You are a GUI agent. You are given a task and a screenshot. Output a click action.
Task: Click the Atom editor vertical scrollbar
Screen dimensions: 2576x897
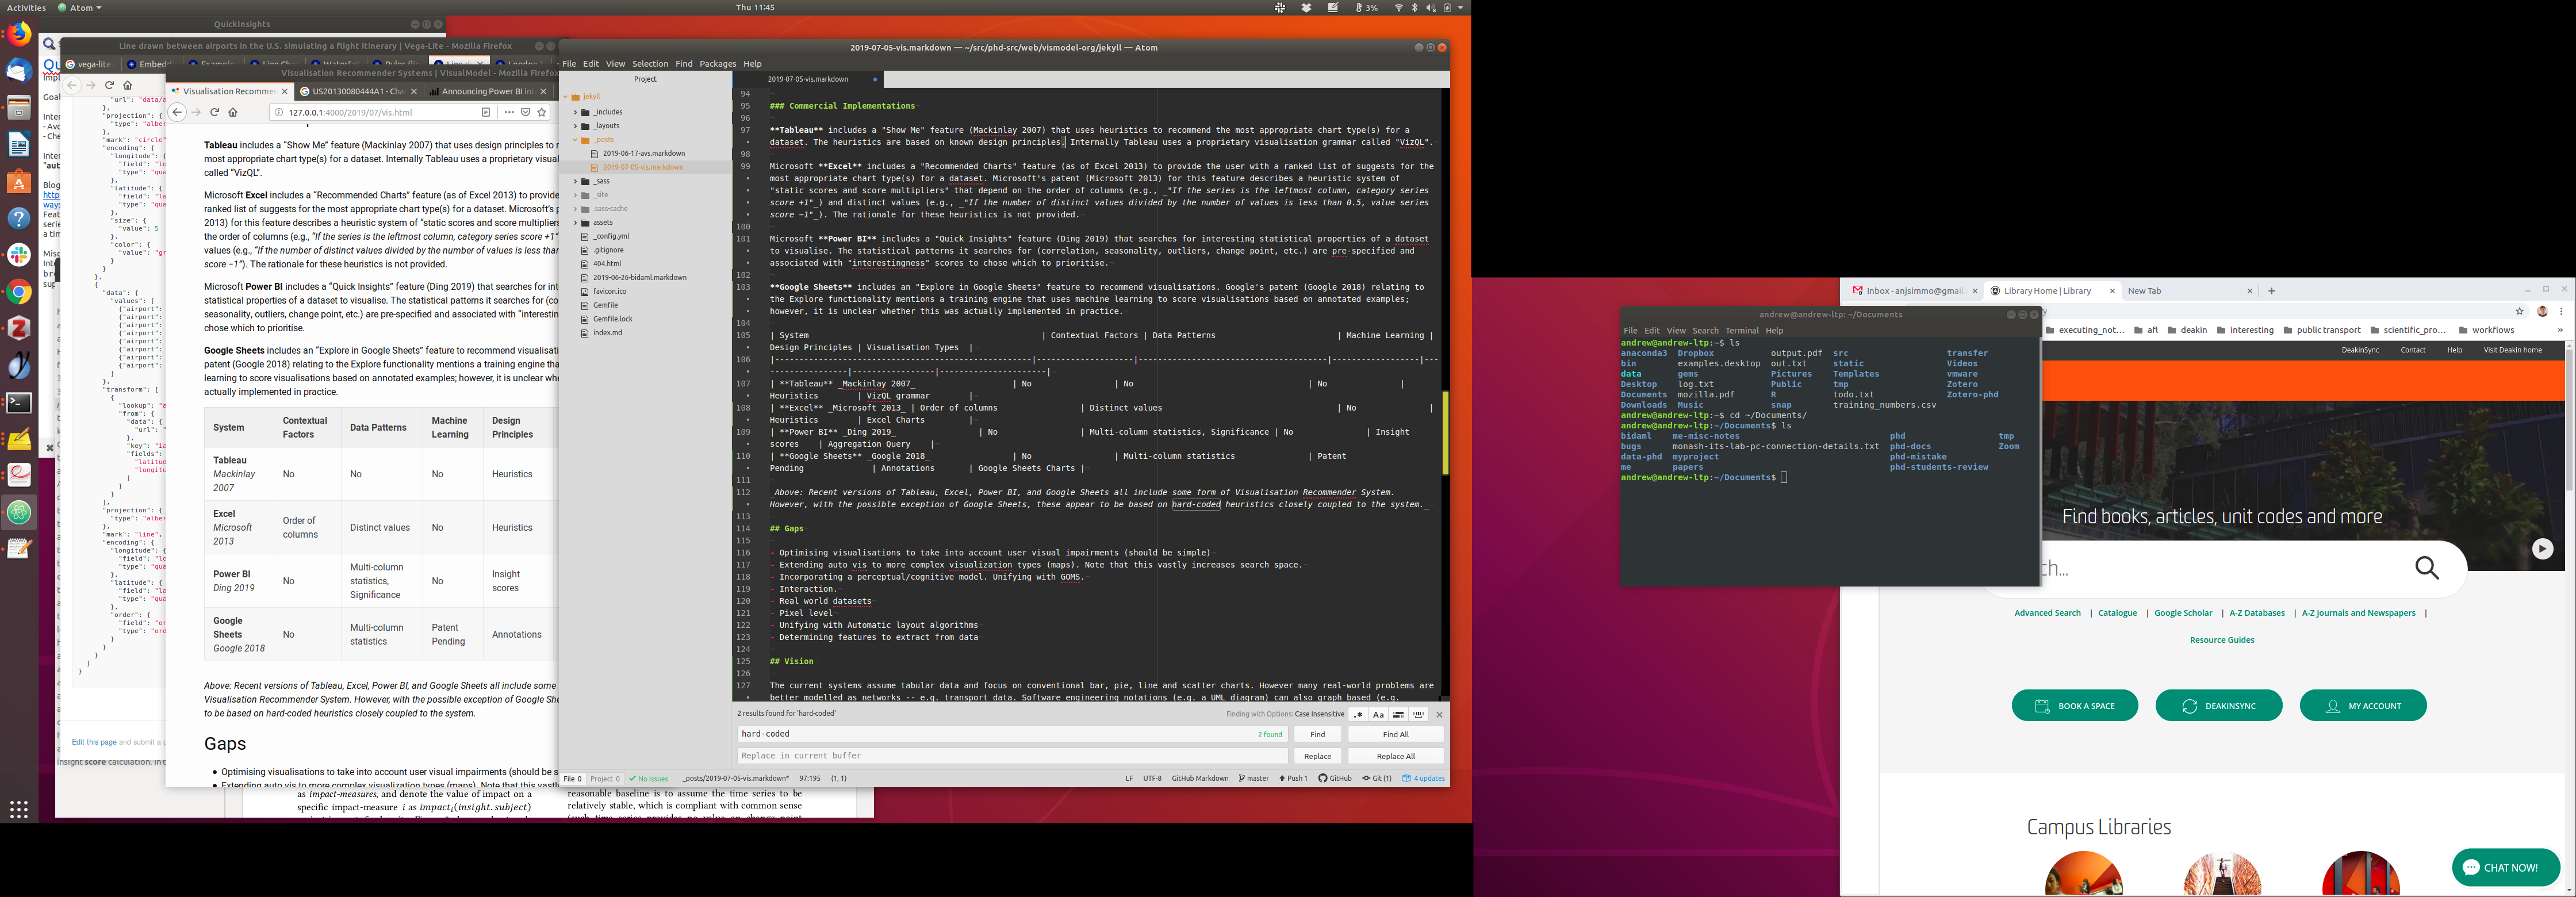1445,432
